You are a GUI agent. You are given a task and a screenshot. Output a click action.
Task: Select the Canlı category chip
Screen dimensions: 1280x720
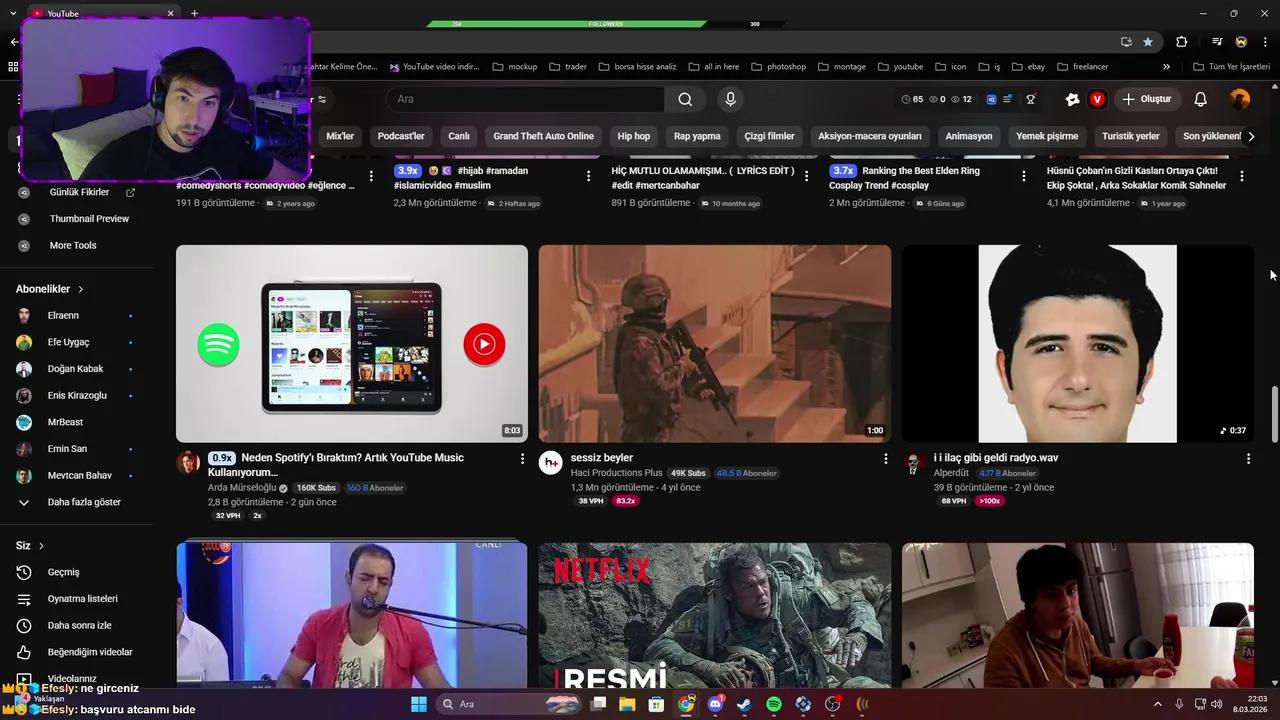click(458, 136)
